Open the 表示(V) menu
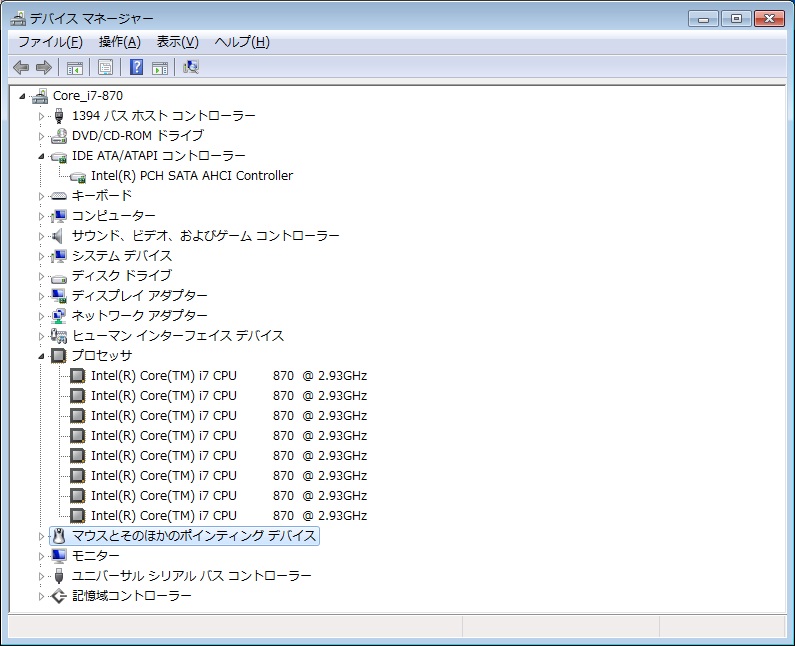Screen dimensions: 795x646 (x=177, y=42)
